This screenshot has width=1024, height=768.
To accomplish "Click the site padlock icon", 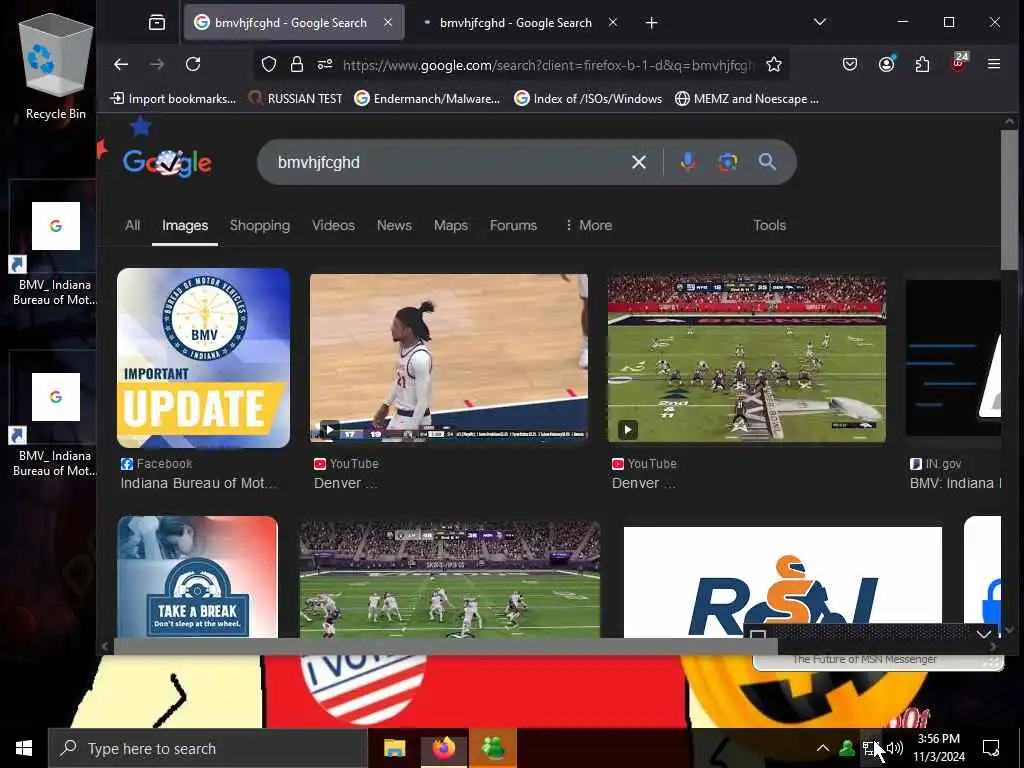I will pos(296,64).
